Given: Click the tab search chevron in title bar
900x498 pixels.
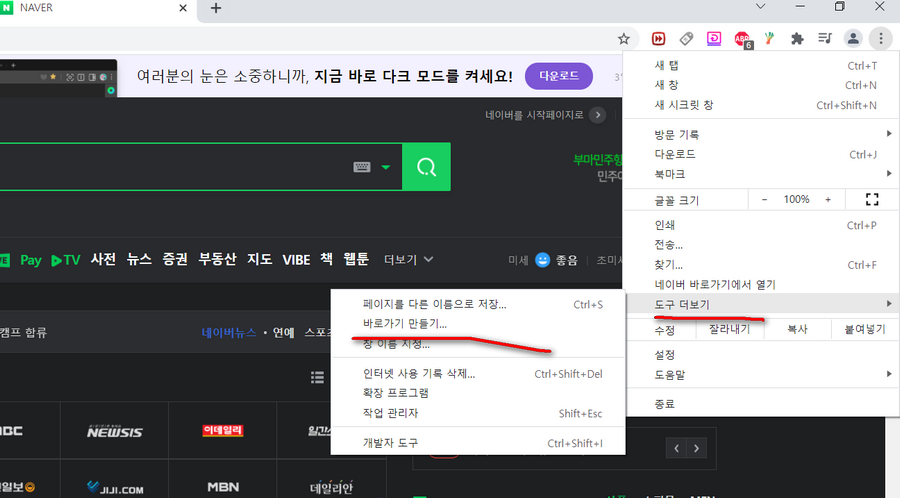Looking at the screenshot, I should click(x=761, y=7).
